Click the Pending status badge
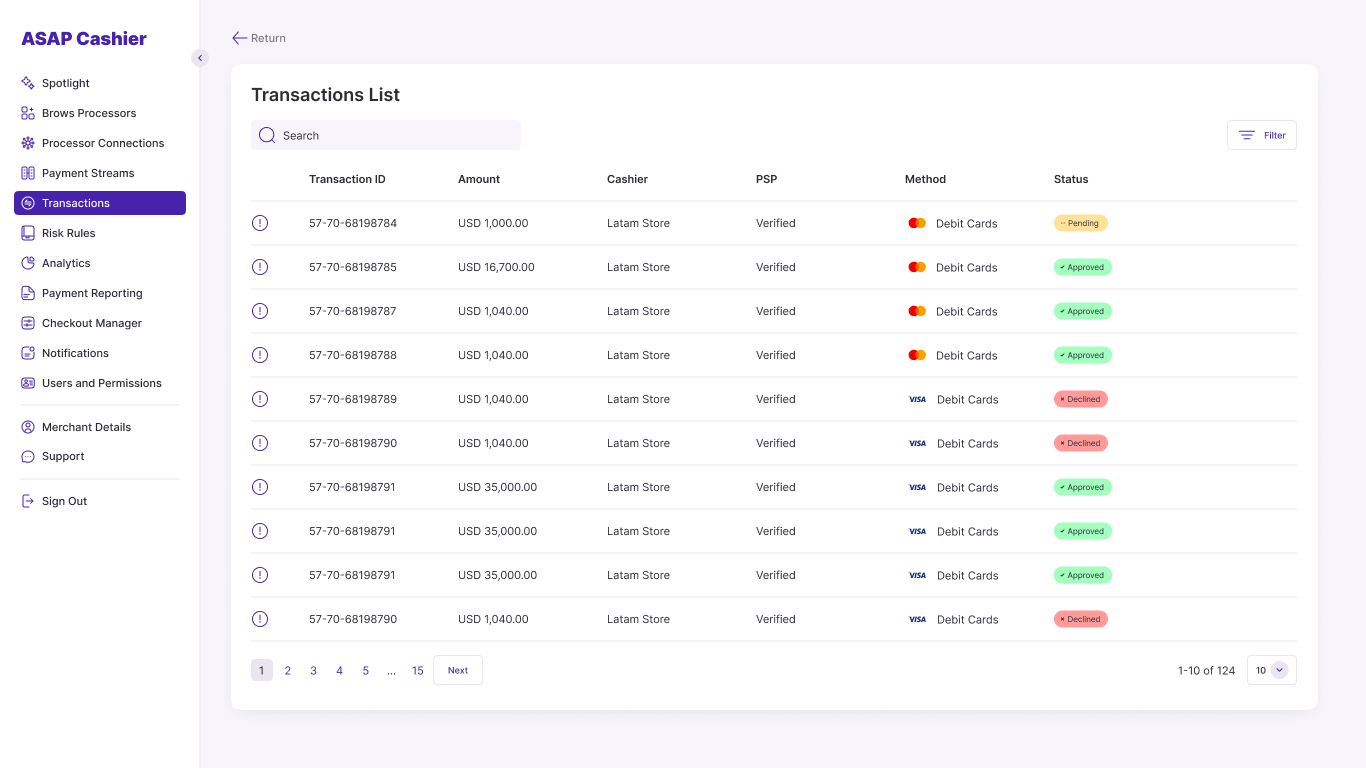Viewport: 1366px width, 768px height. (x=1081, y=223)
